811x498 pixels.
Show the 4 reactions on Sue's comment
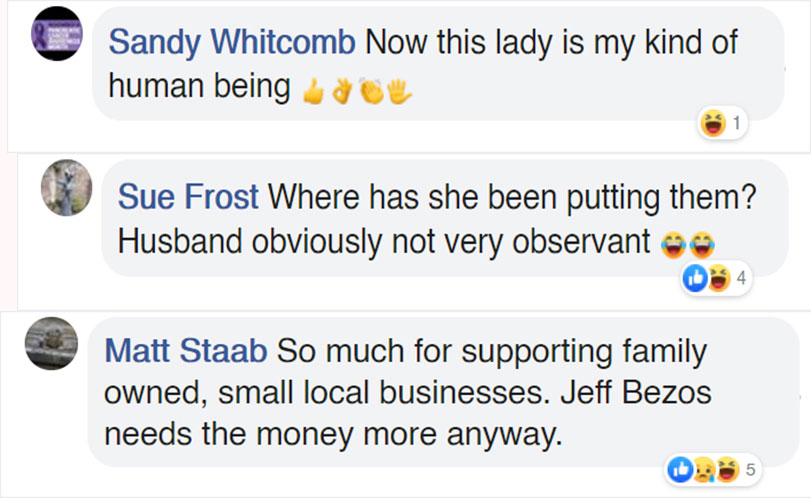(x=740, y=278)
